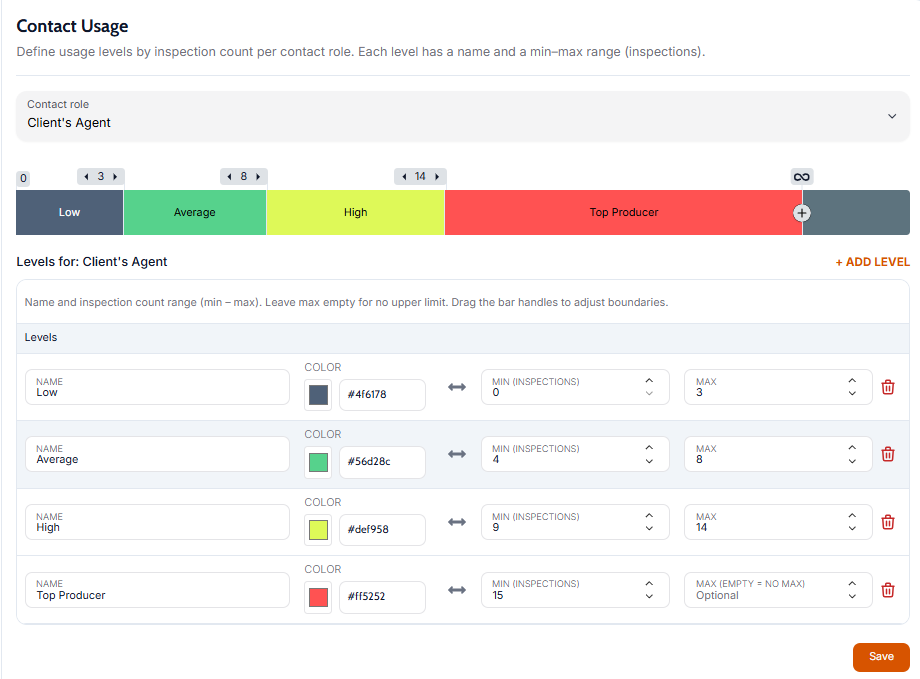Viewport: 920px width, 679px height.
Task: Delete the Top Producer level row
Action: pos(887,590)
